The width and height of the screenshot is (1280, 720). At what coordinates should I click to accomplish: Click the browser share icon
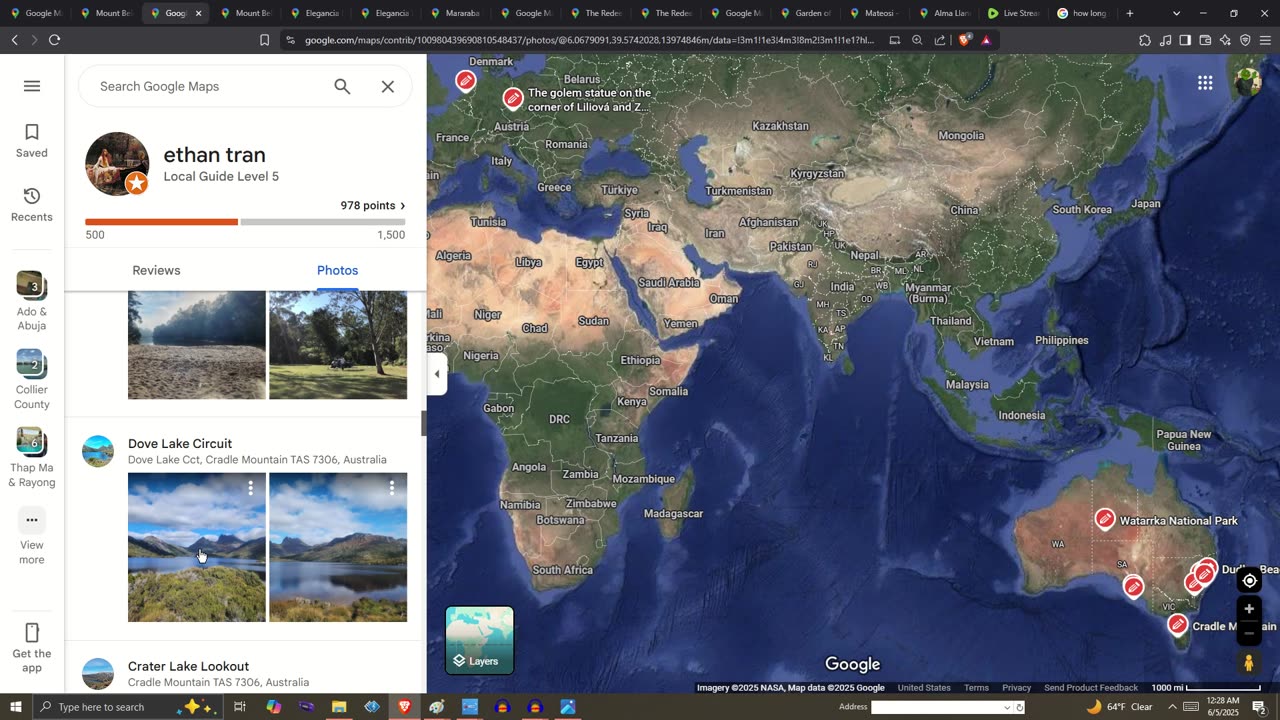[x=940, y=40]
